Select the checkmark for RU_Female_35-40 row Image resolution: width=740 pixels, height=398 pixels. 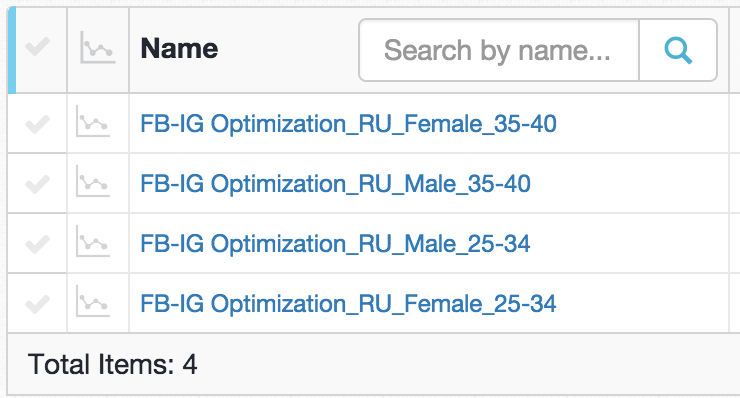tap(37, 124)
